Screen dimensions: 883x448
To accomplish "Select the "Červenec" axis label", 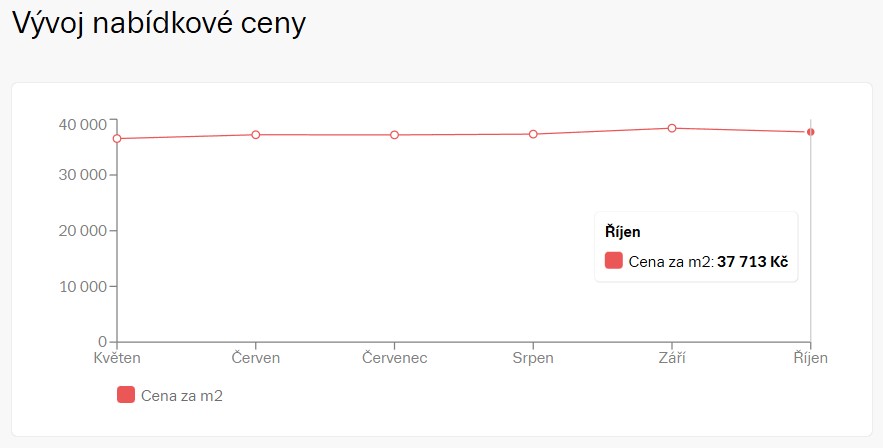I will [x=395, y=358].
